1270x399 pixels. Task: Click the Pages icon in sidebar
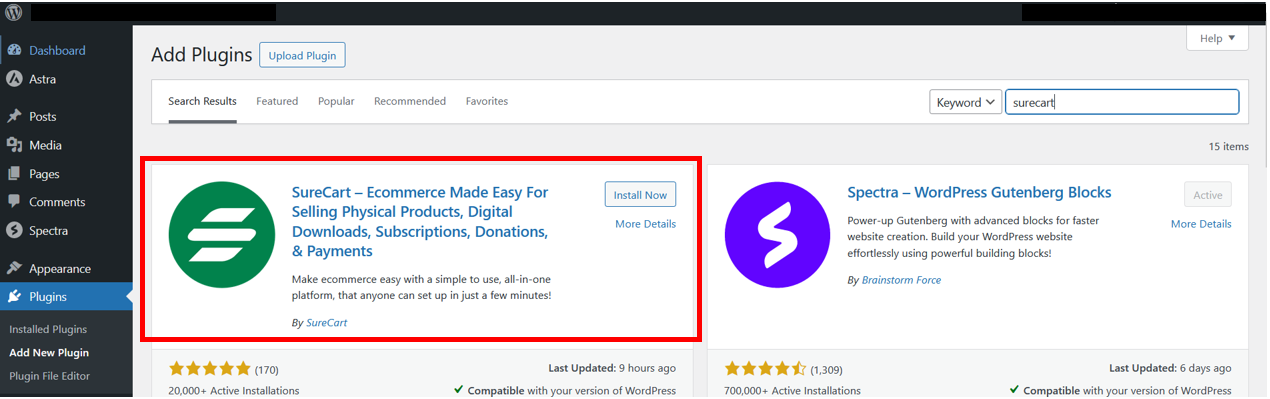[x=14, y=174]
